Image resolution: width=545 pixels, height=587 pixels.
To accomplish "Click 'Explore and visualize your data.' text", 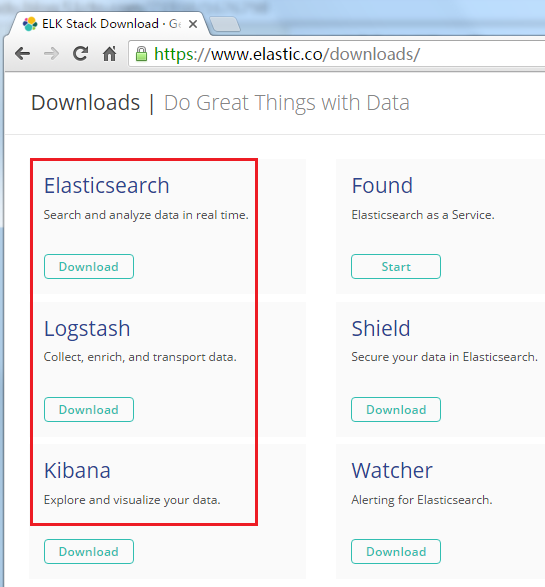I will [132, 500].
